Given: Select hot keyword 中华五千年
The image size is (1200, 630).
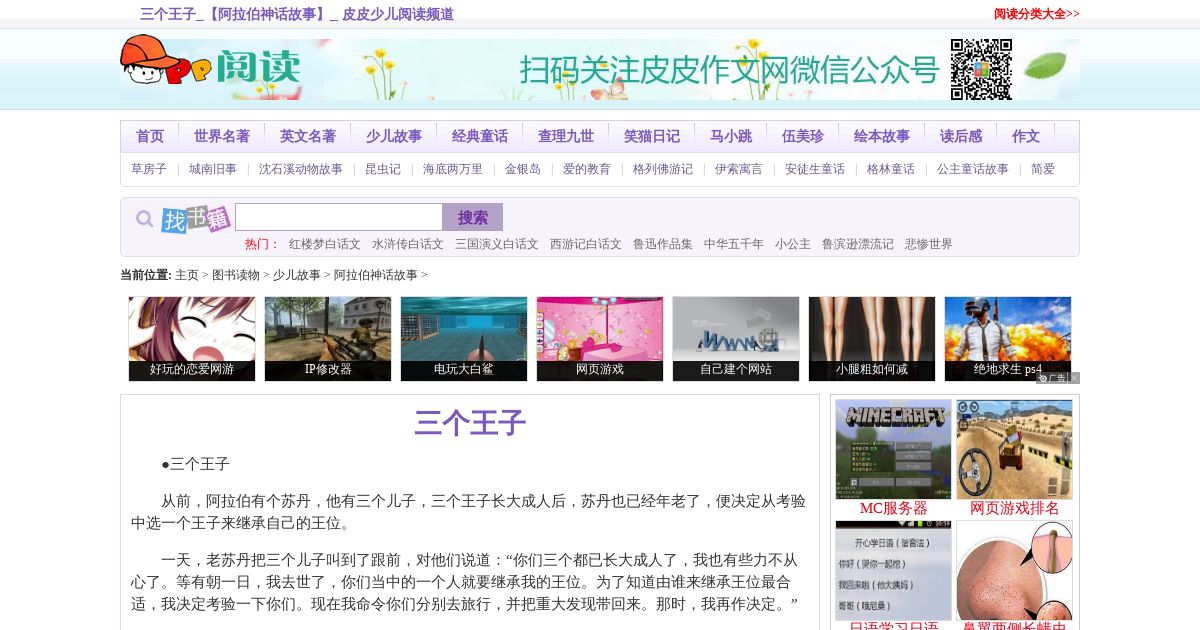Looking at the screenshot, I should 734,244.
